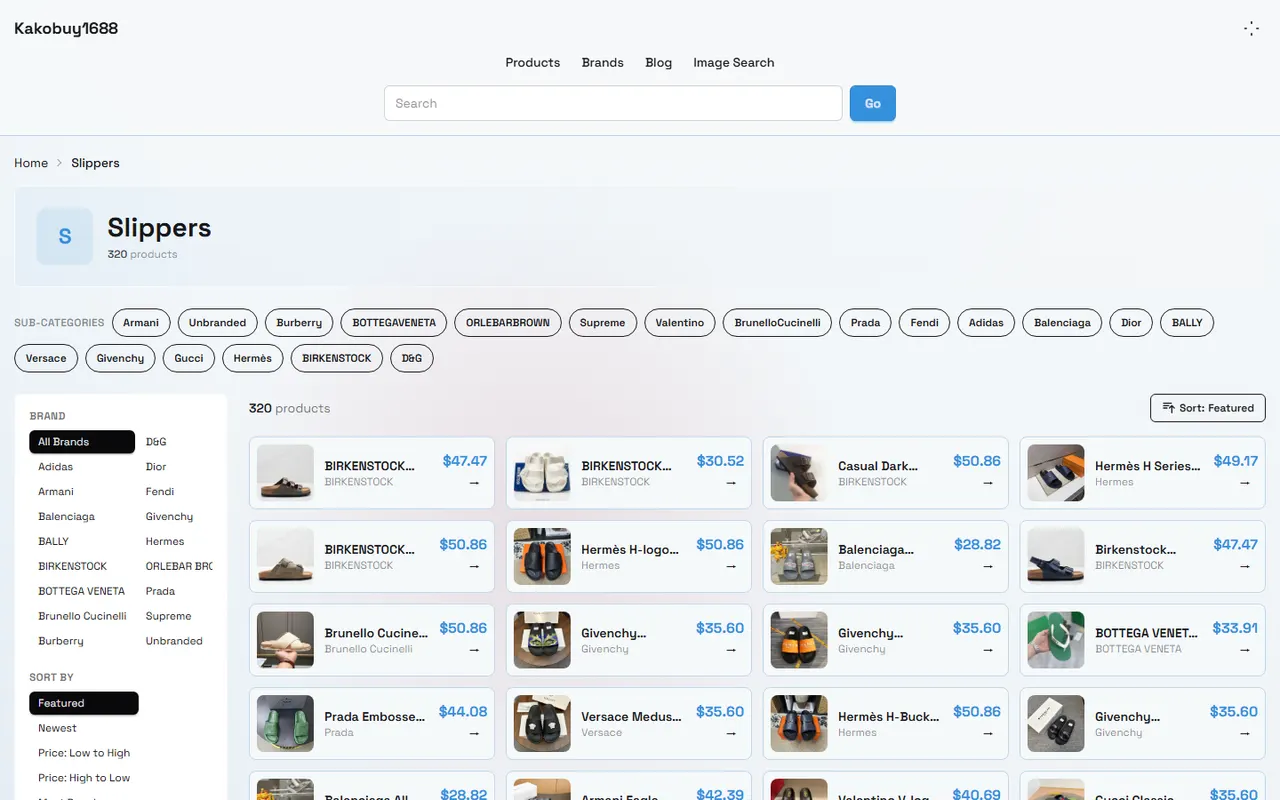Open the Products menu
The height and width of the screenshot is (800, 1280).
pos(533,62)
